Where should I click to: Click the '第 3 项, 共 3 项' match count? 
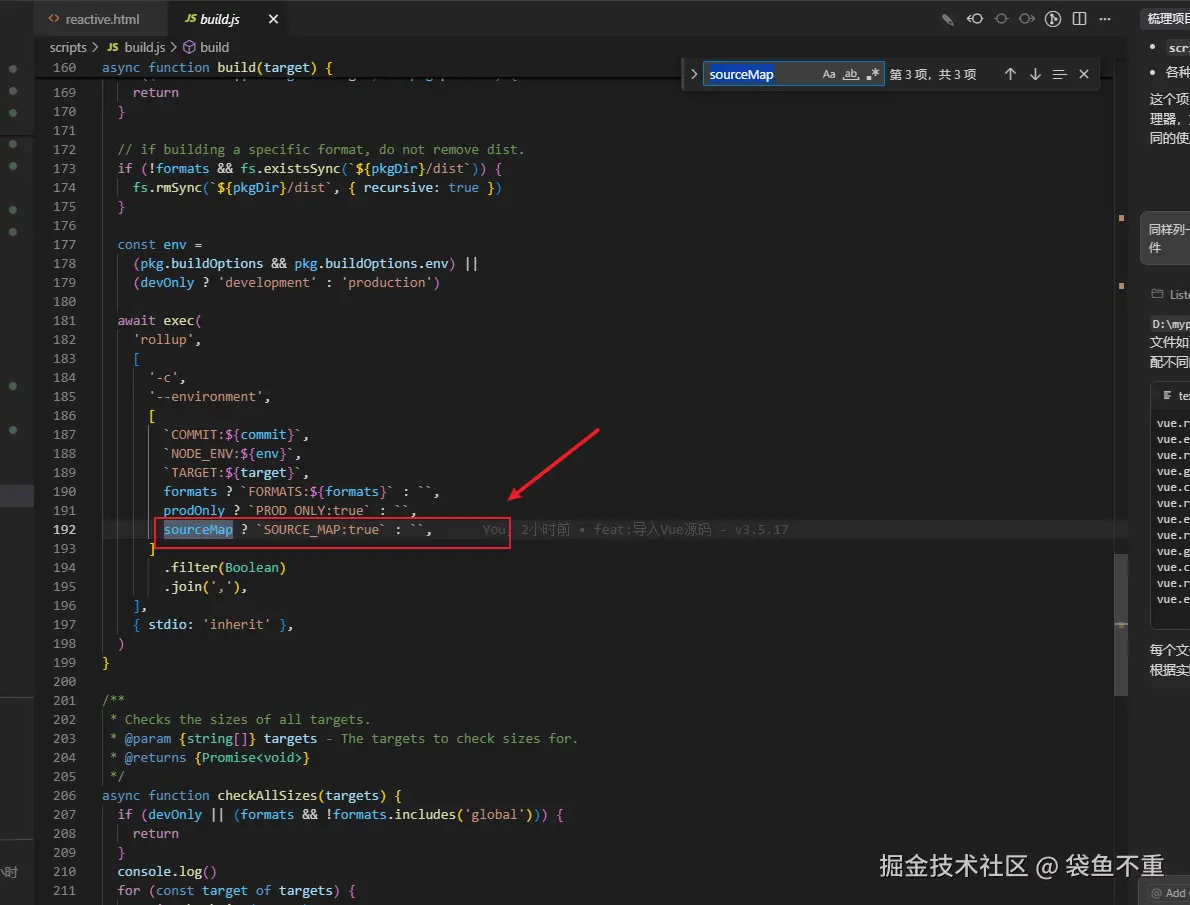click(933, 74)
